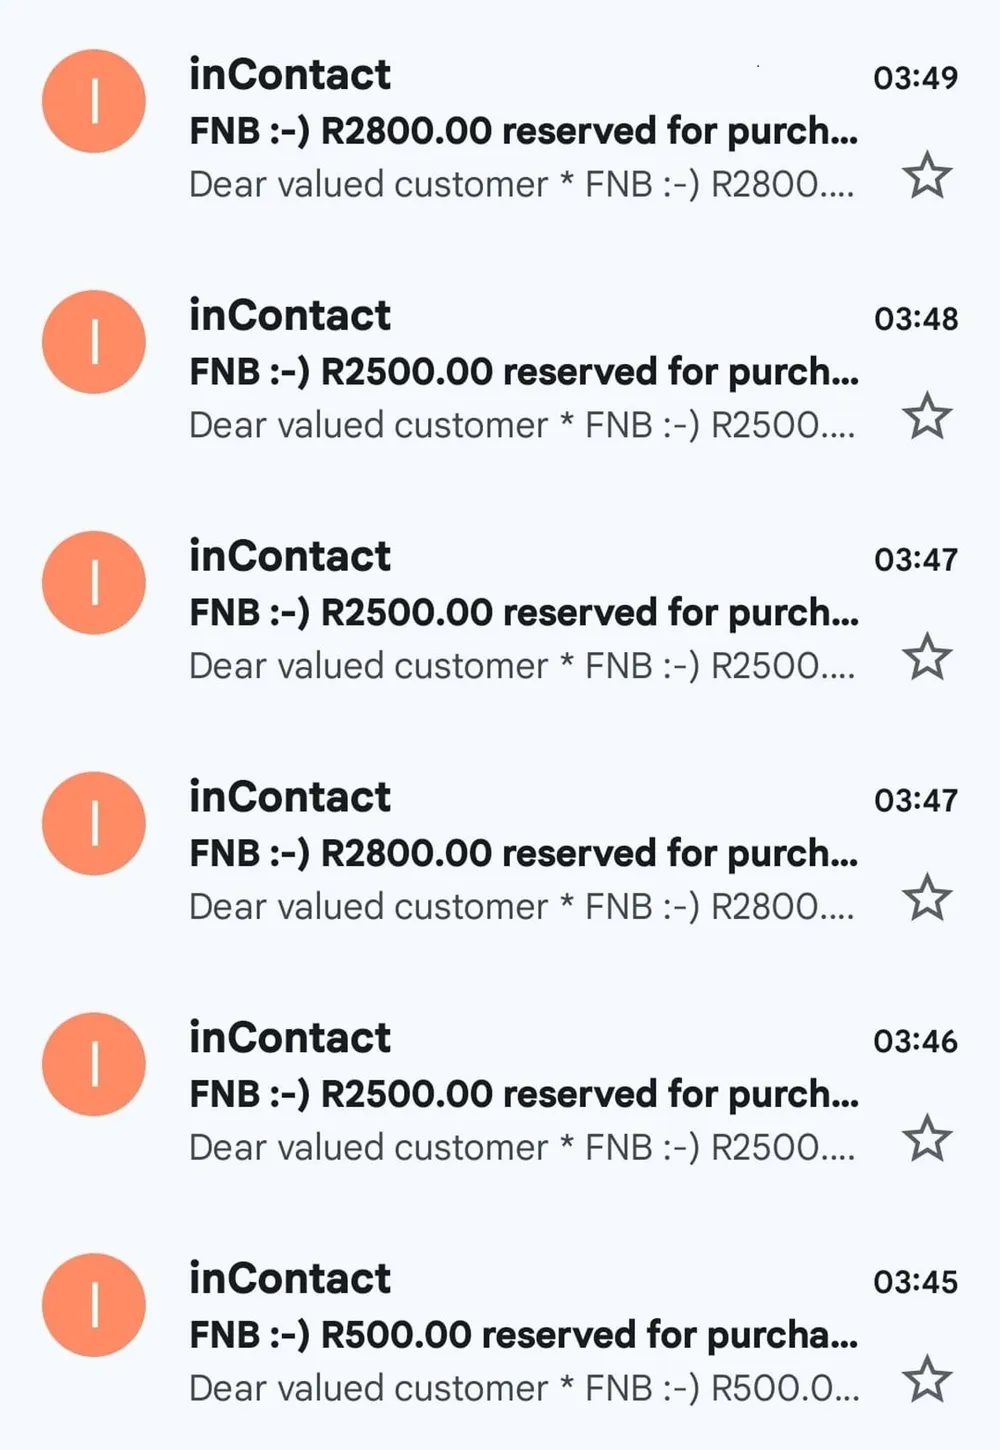Tap the avatar beside 03:47 R2800.00 email

[x=94, y=824]
